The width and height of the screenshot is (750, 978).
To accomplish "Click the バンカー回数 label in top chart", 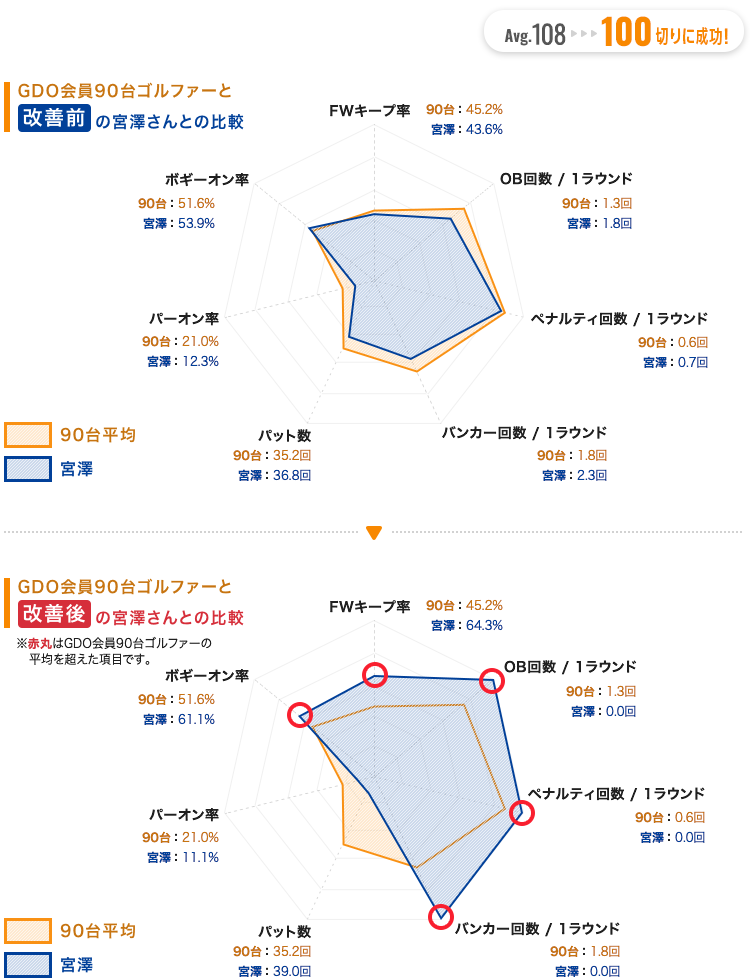I will (524, 433).
